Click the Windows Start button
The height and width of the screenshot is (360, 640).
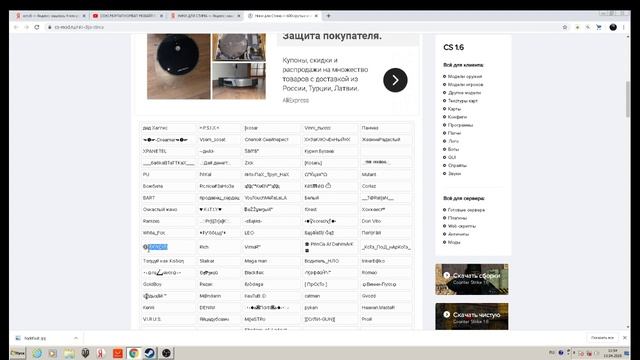point(18,353)
